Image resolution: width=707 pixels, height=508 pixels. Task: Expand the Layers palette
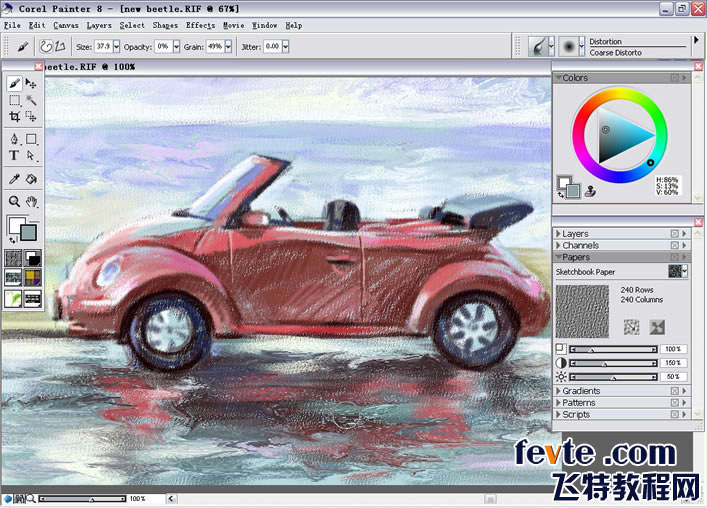tap(558, 233)
